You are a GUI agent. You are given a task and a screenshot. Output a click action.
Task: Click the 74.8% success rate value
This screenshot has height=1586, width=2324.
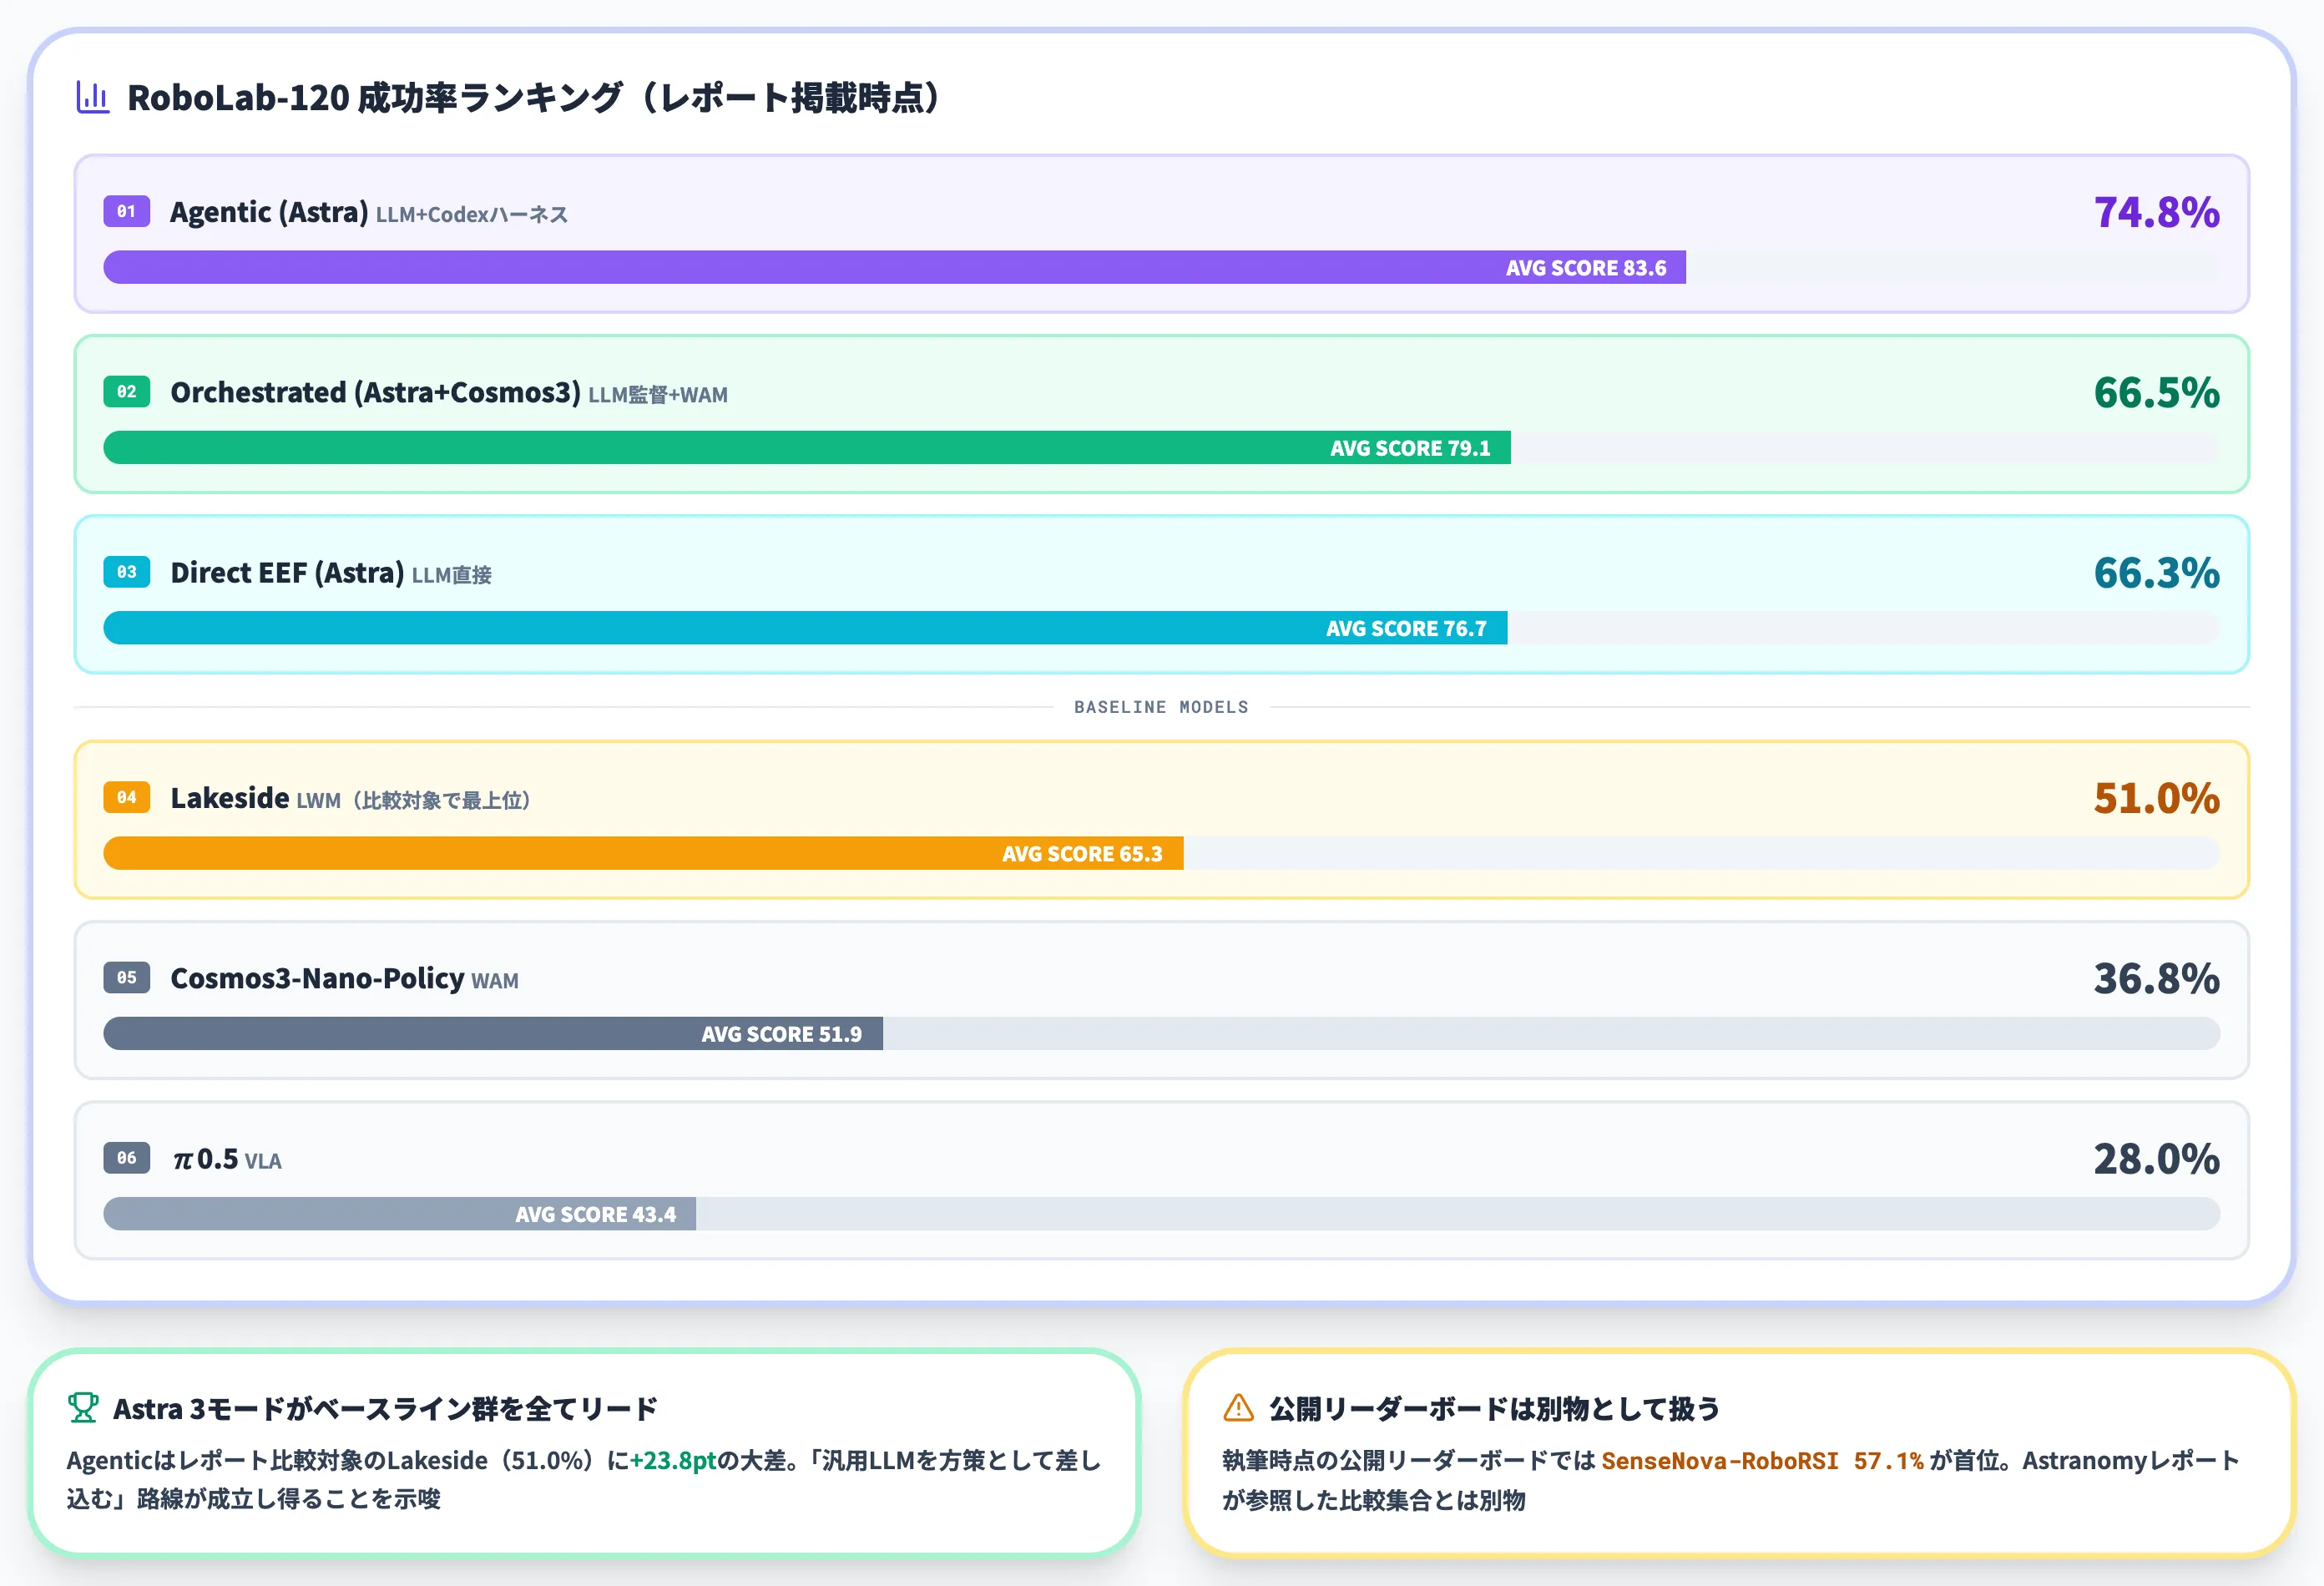pyautogui.click(x=2156, y=212)
